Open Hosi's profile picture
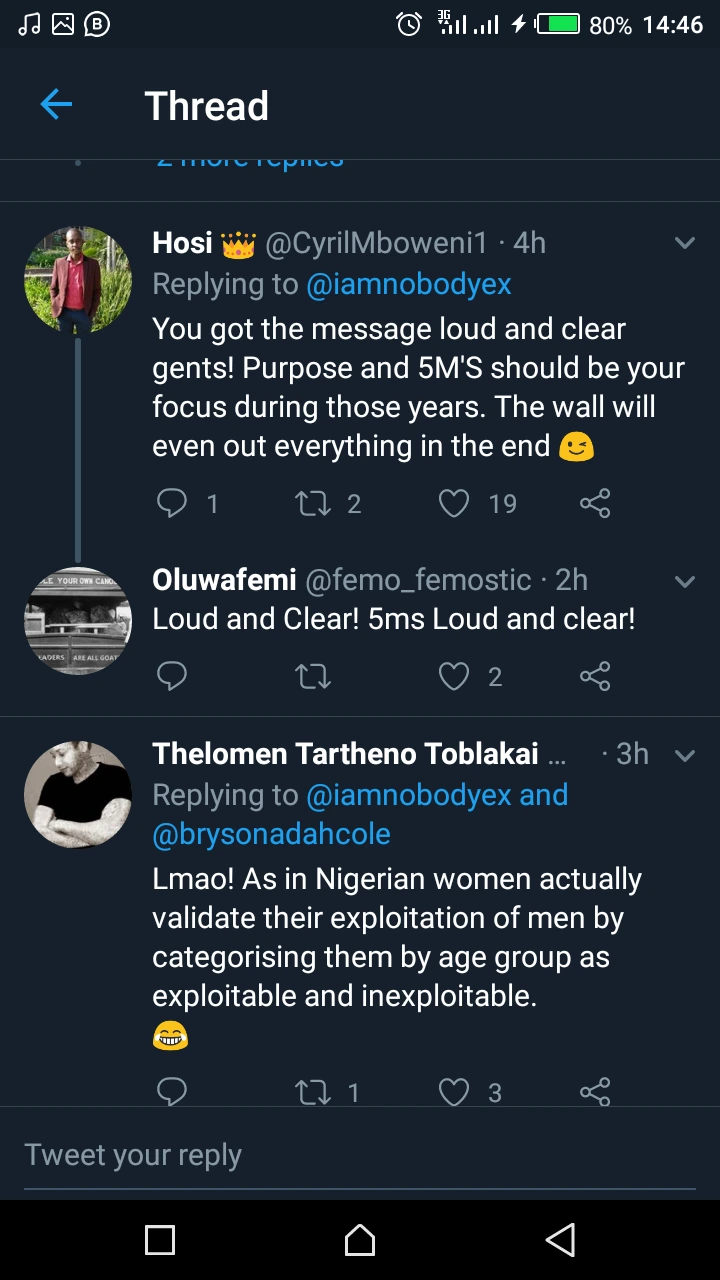 (78, 279)
